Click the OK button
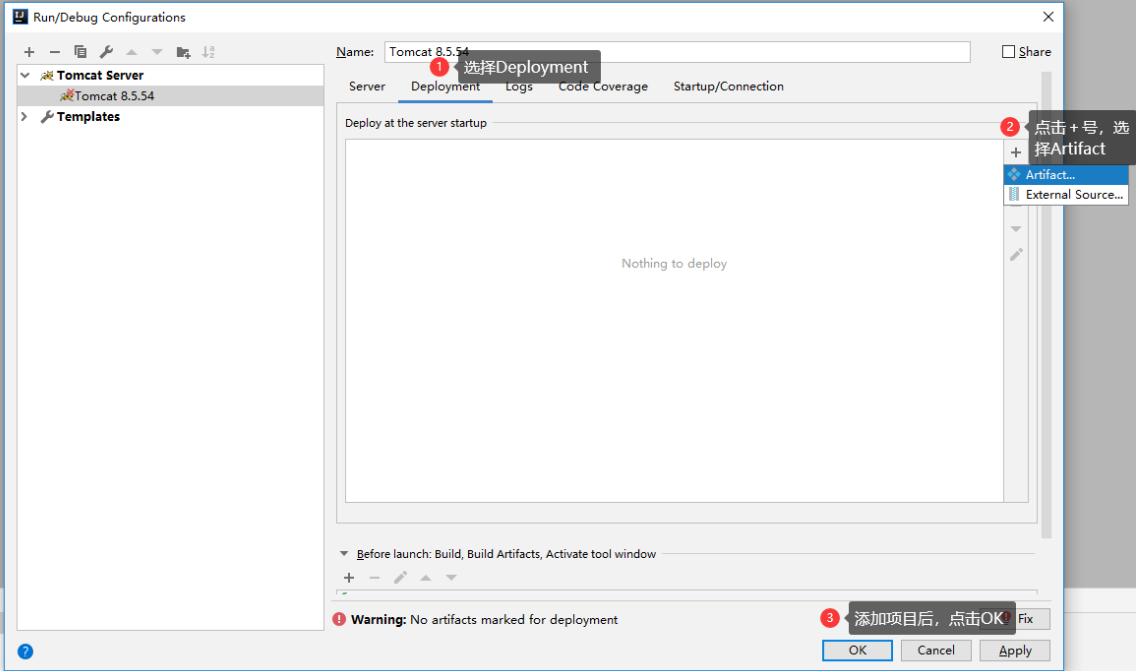Viewport: 1136px width, 671px height. [857, 651]
